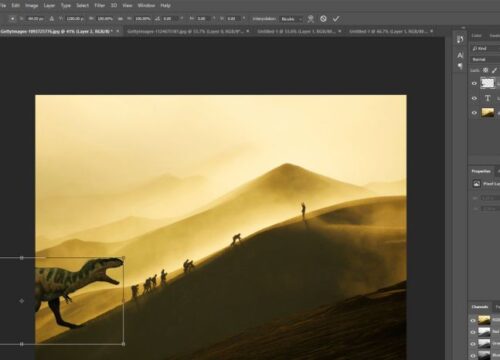Switch to the third document tab Untitled

[x=296, y=31]
